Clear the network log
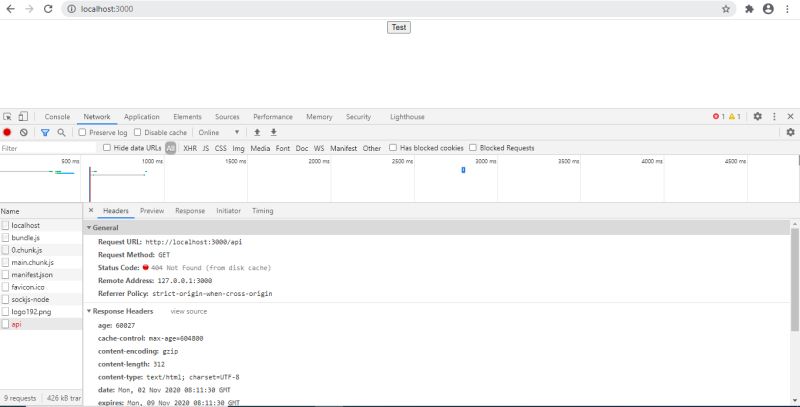800x407 pixels. (x=23, y=132)
